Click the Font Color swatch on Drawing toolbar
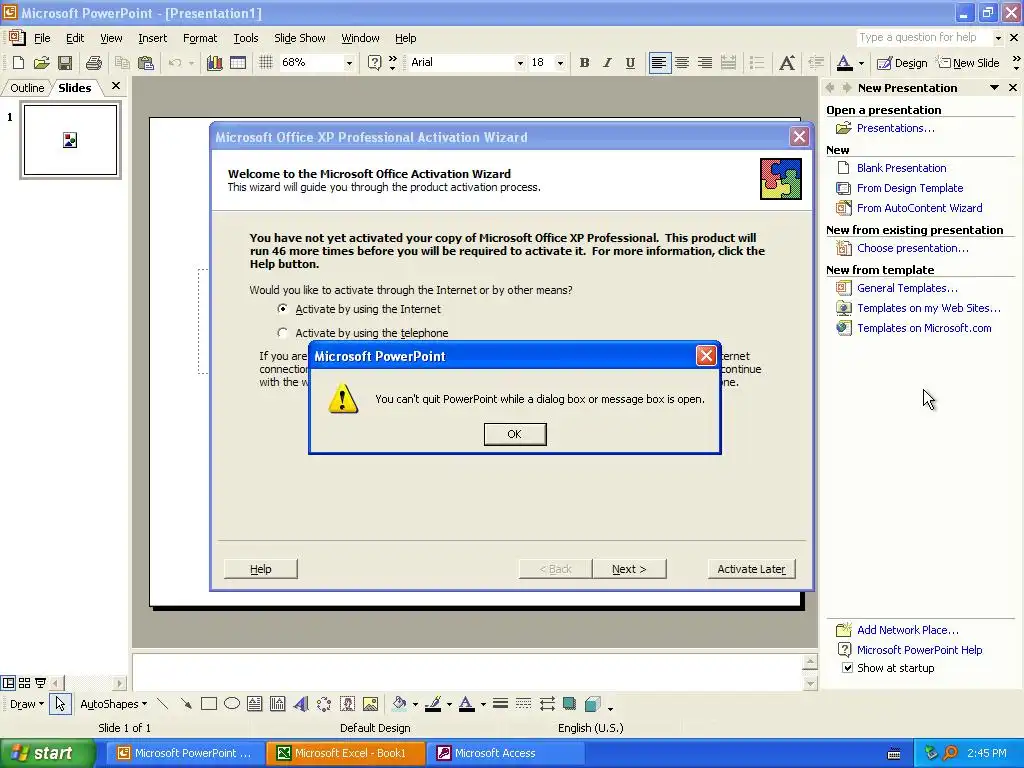The image size is (1024, 768). pyautogui.click(x=466, y=704)
